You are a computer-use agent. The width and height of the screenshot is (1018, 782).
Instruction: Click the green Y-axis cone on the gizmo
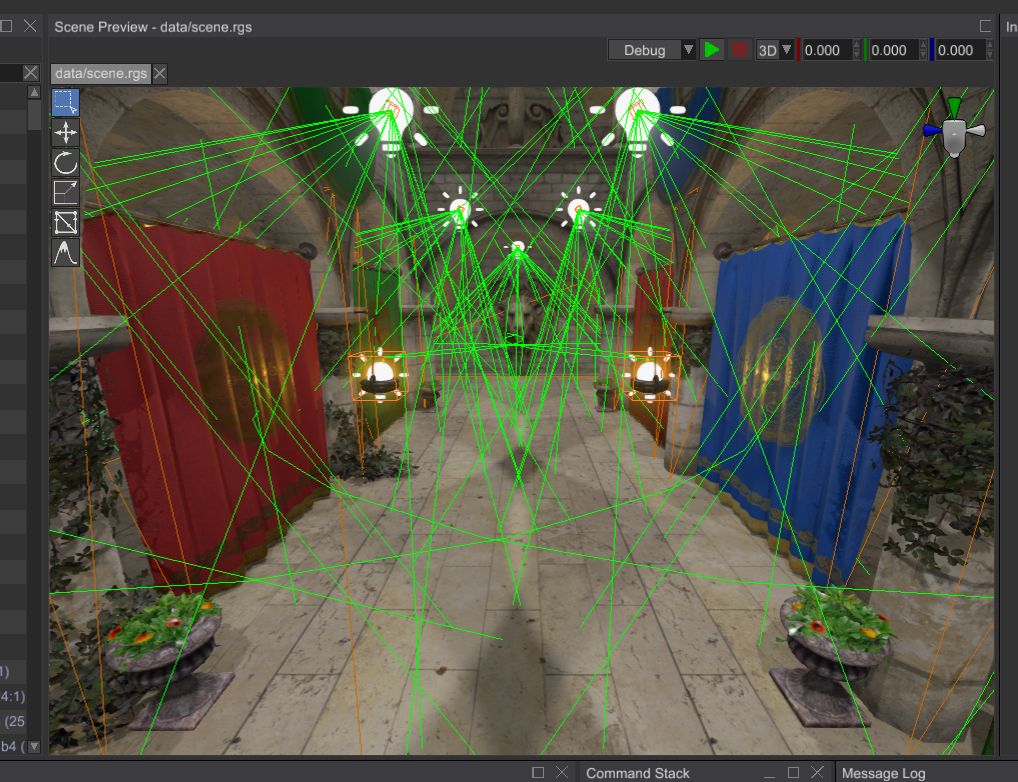tap(954, 106)
